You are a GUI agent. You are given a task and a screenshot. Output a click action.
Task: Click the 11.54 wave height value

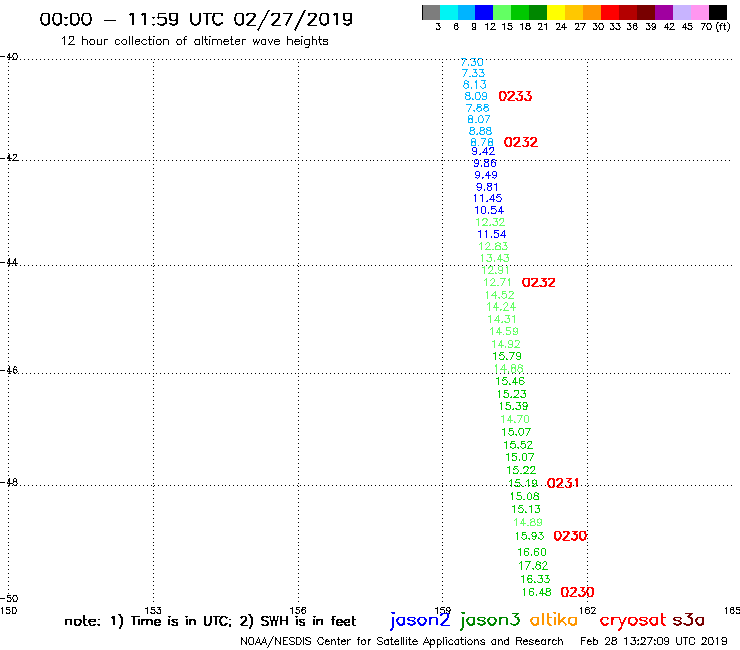coord(492,235)
